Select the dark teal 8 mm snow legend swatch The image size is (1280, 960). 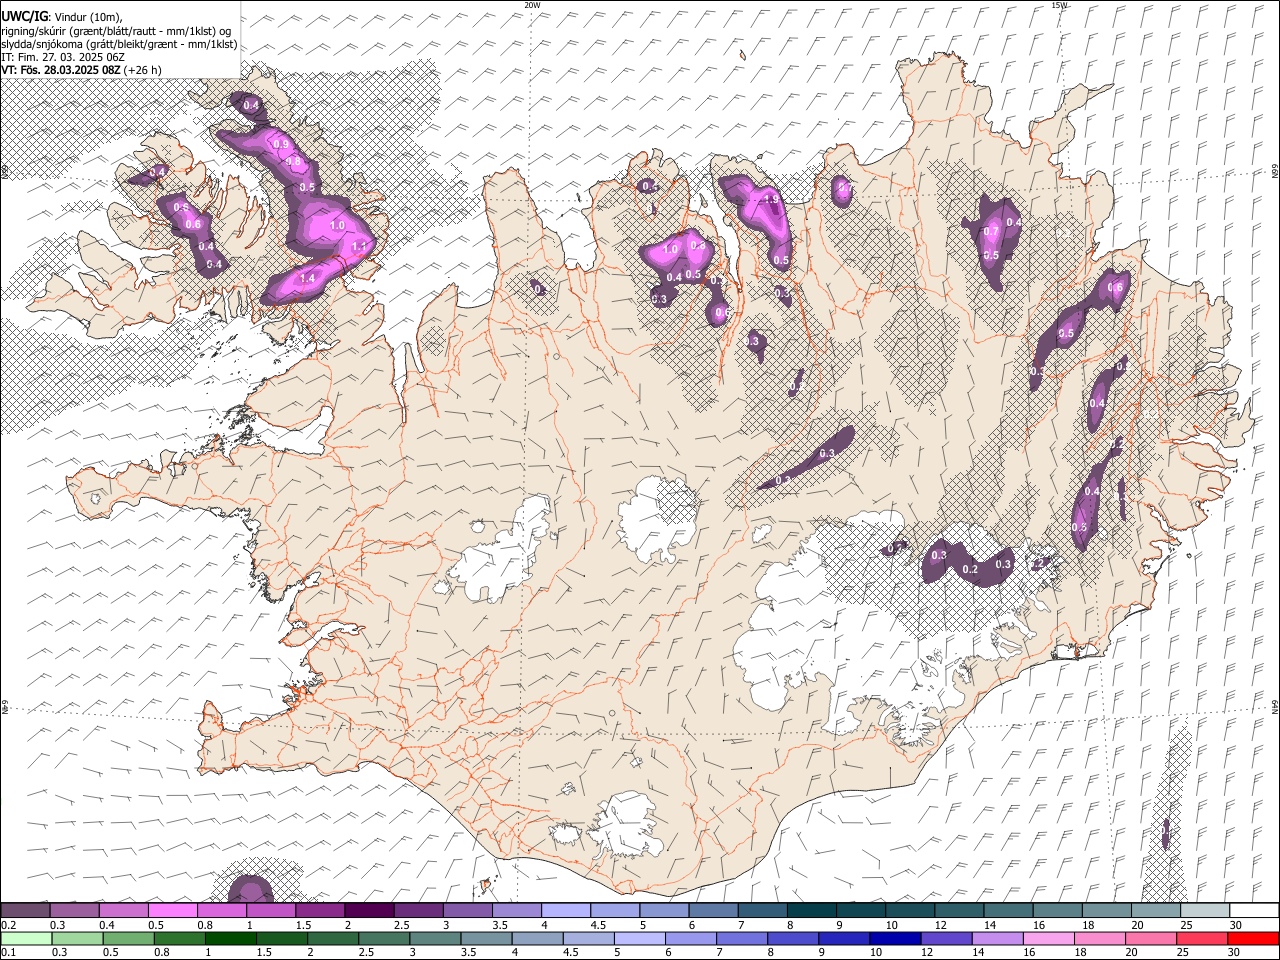[x=812, y=911]
